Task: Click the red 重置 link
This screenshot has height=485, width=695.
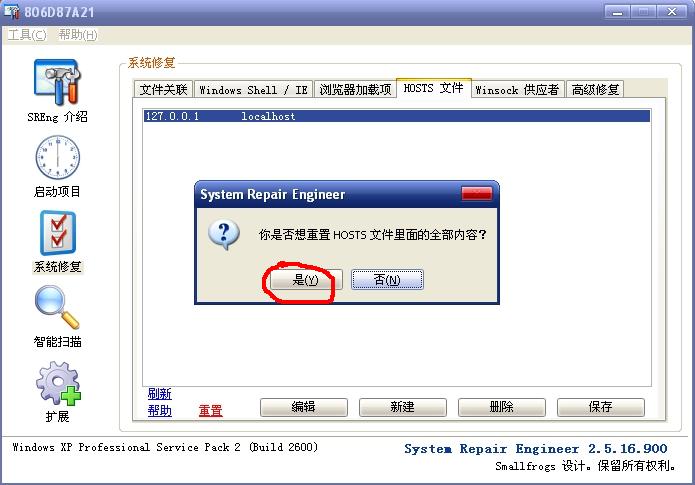Action: (x=210, y=411)
